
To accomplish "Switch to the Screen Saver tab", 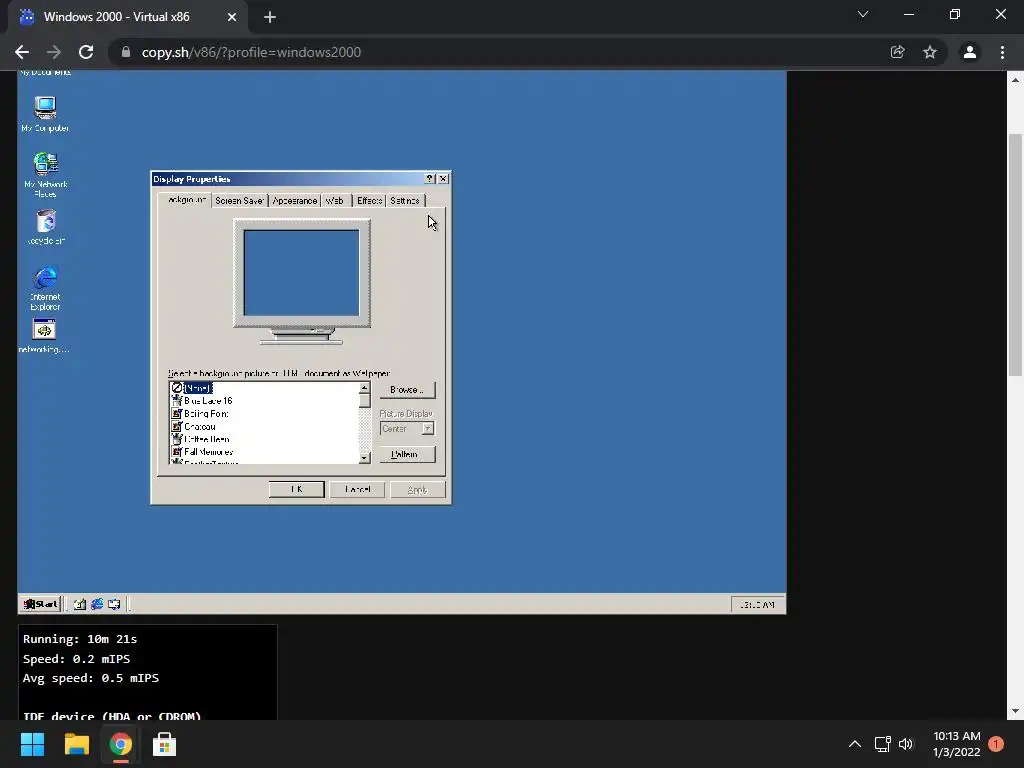I will click(239, 200).
